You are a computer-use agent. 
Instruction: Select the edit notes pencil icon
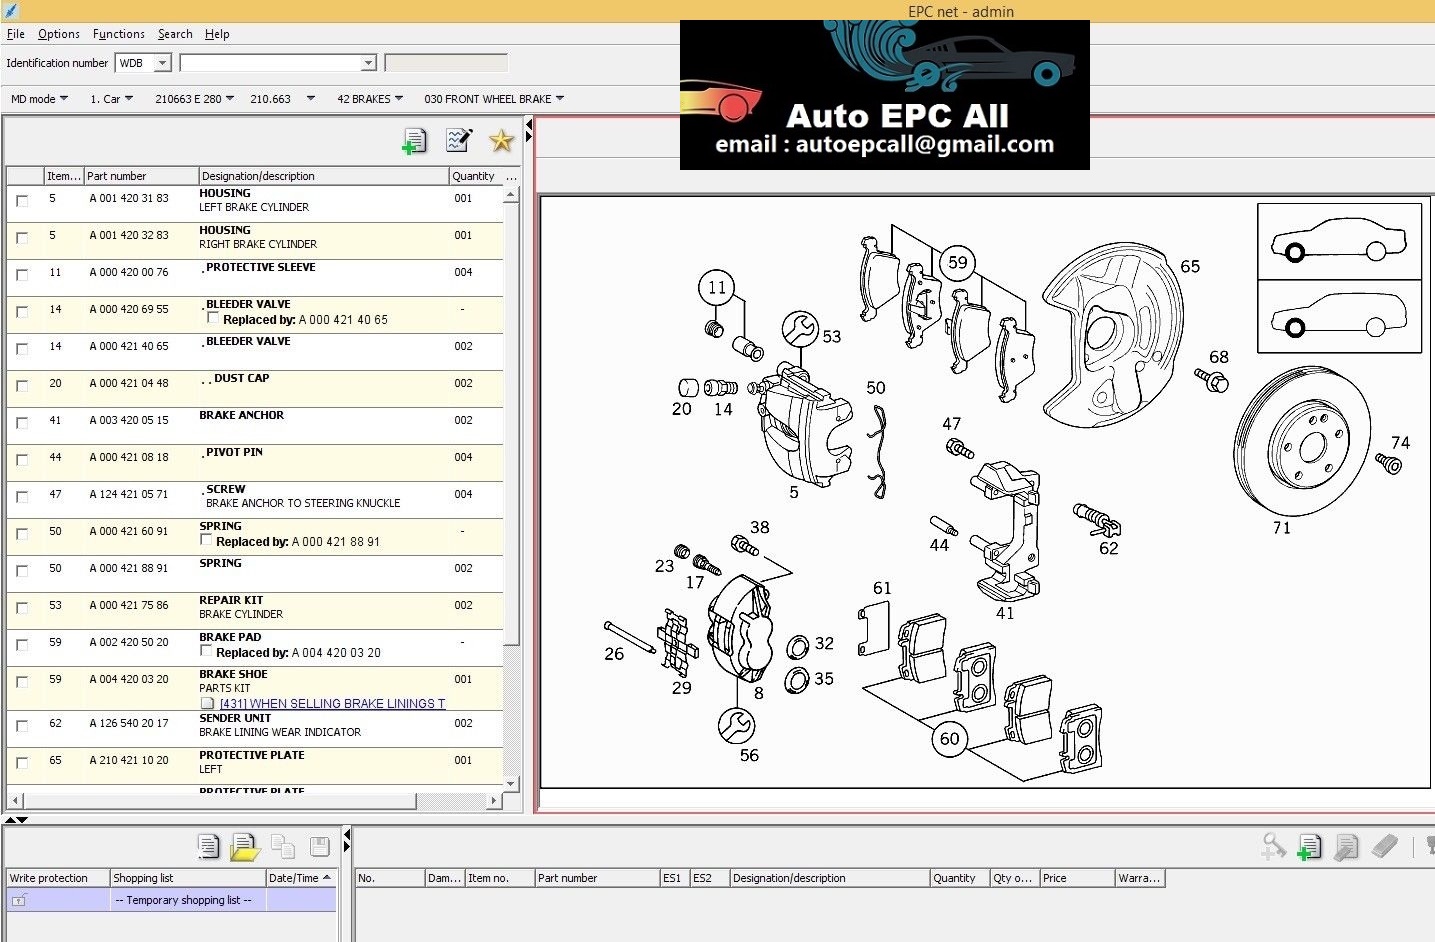(x=458, y=141)
